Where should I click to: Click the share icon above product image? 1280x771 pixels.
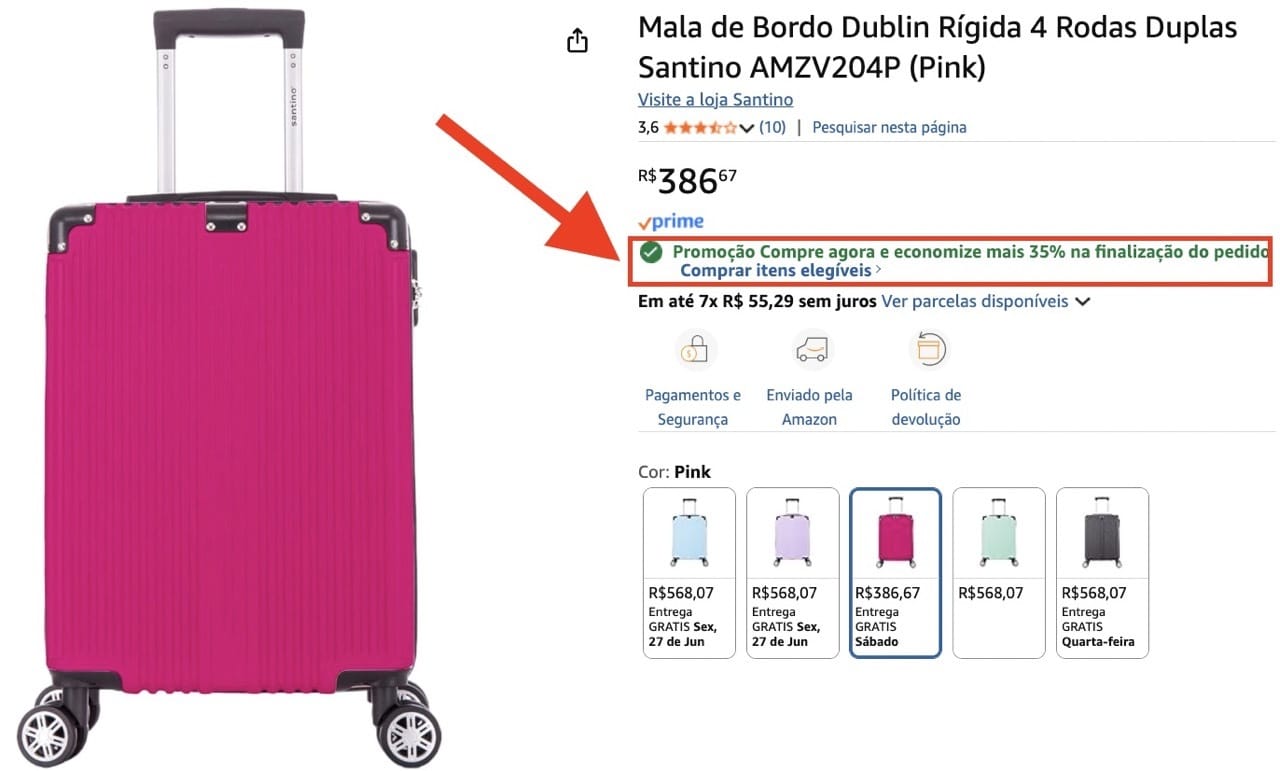(577, 40)
